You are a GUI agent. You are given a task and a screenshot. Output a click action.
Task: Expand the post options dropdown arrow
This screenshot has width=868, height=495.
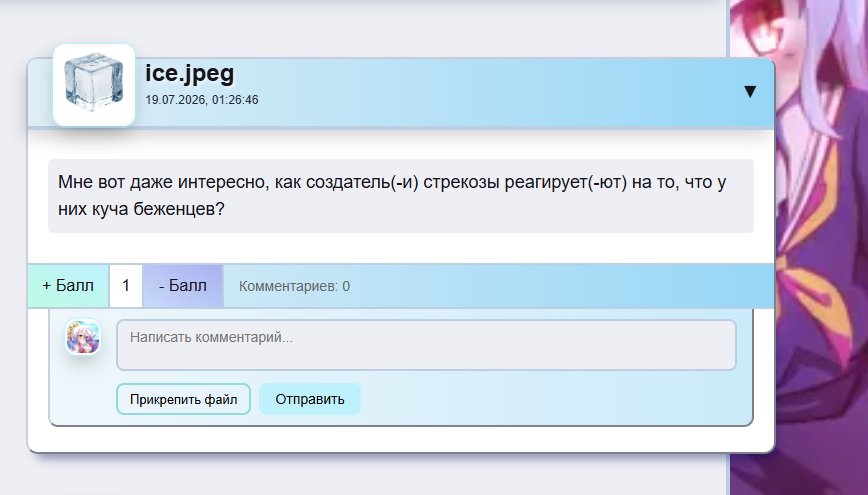coord(750,91)
